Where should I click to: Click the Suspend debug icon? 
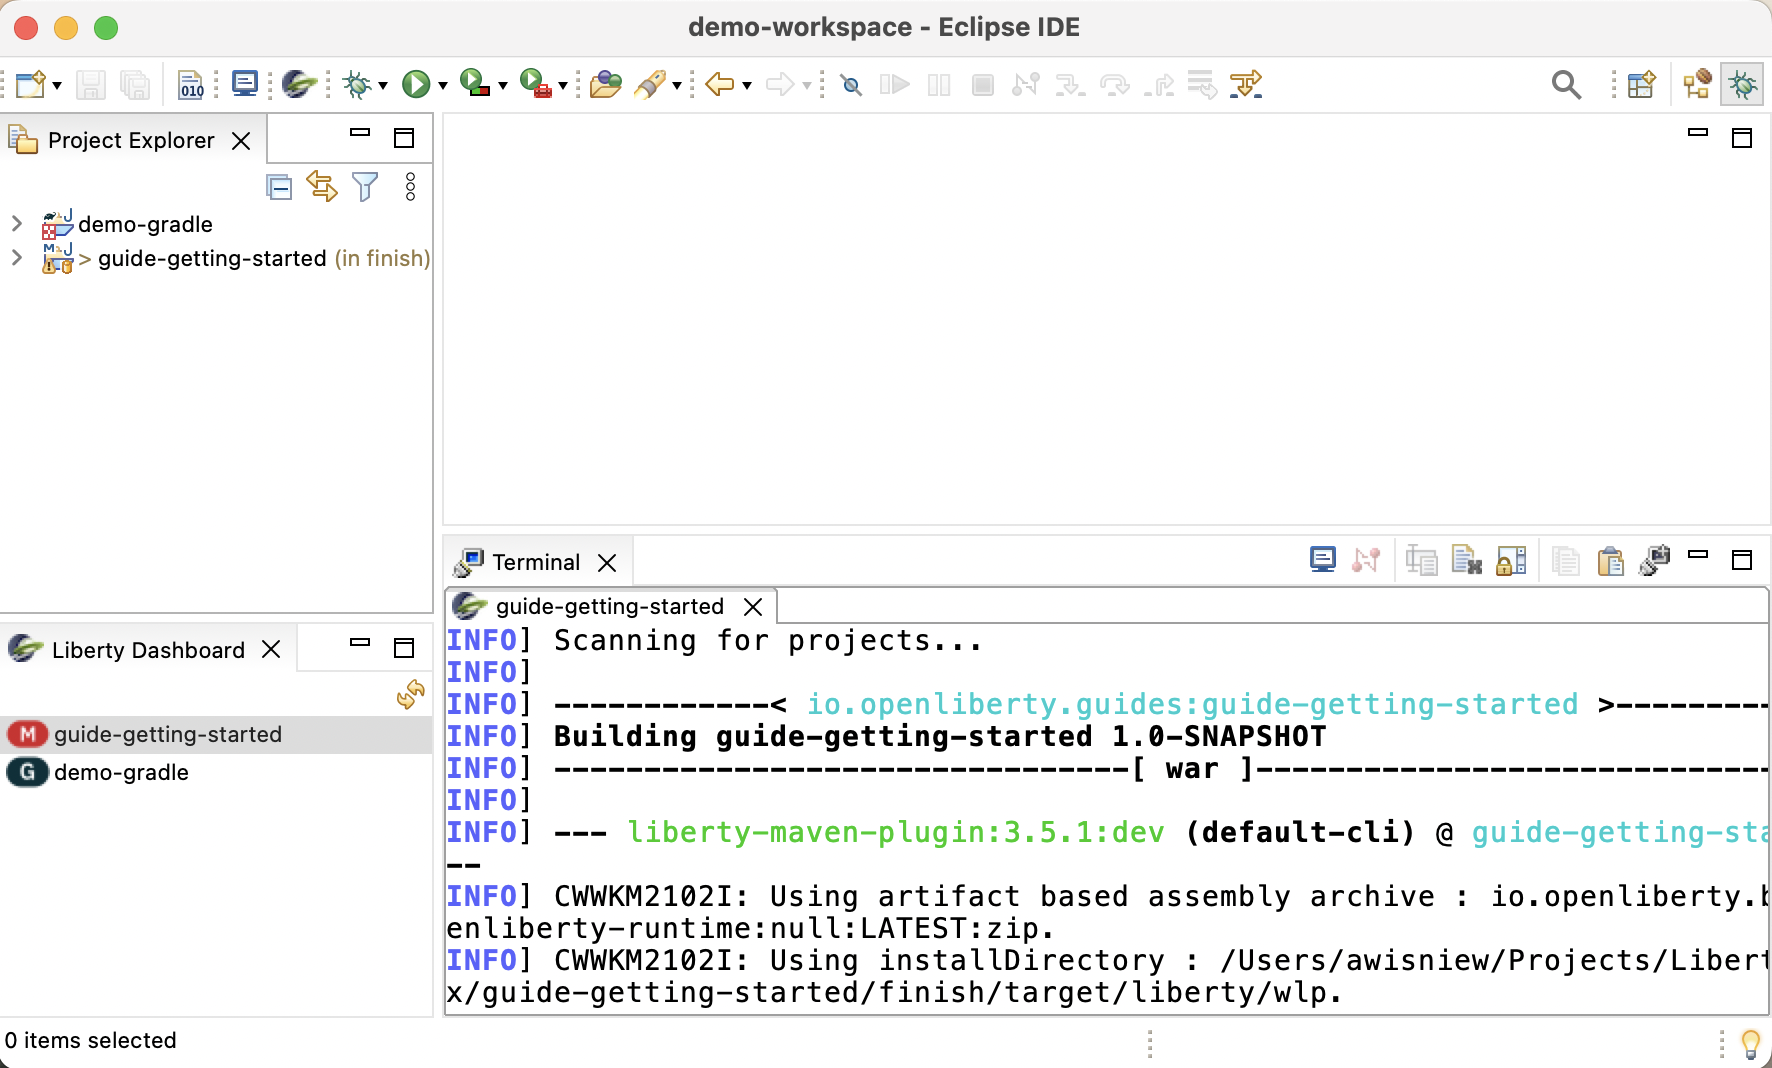click(x=939, y=85)
